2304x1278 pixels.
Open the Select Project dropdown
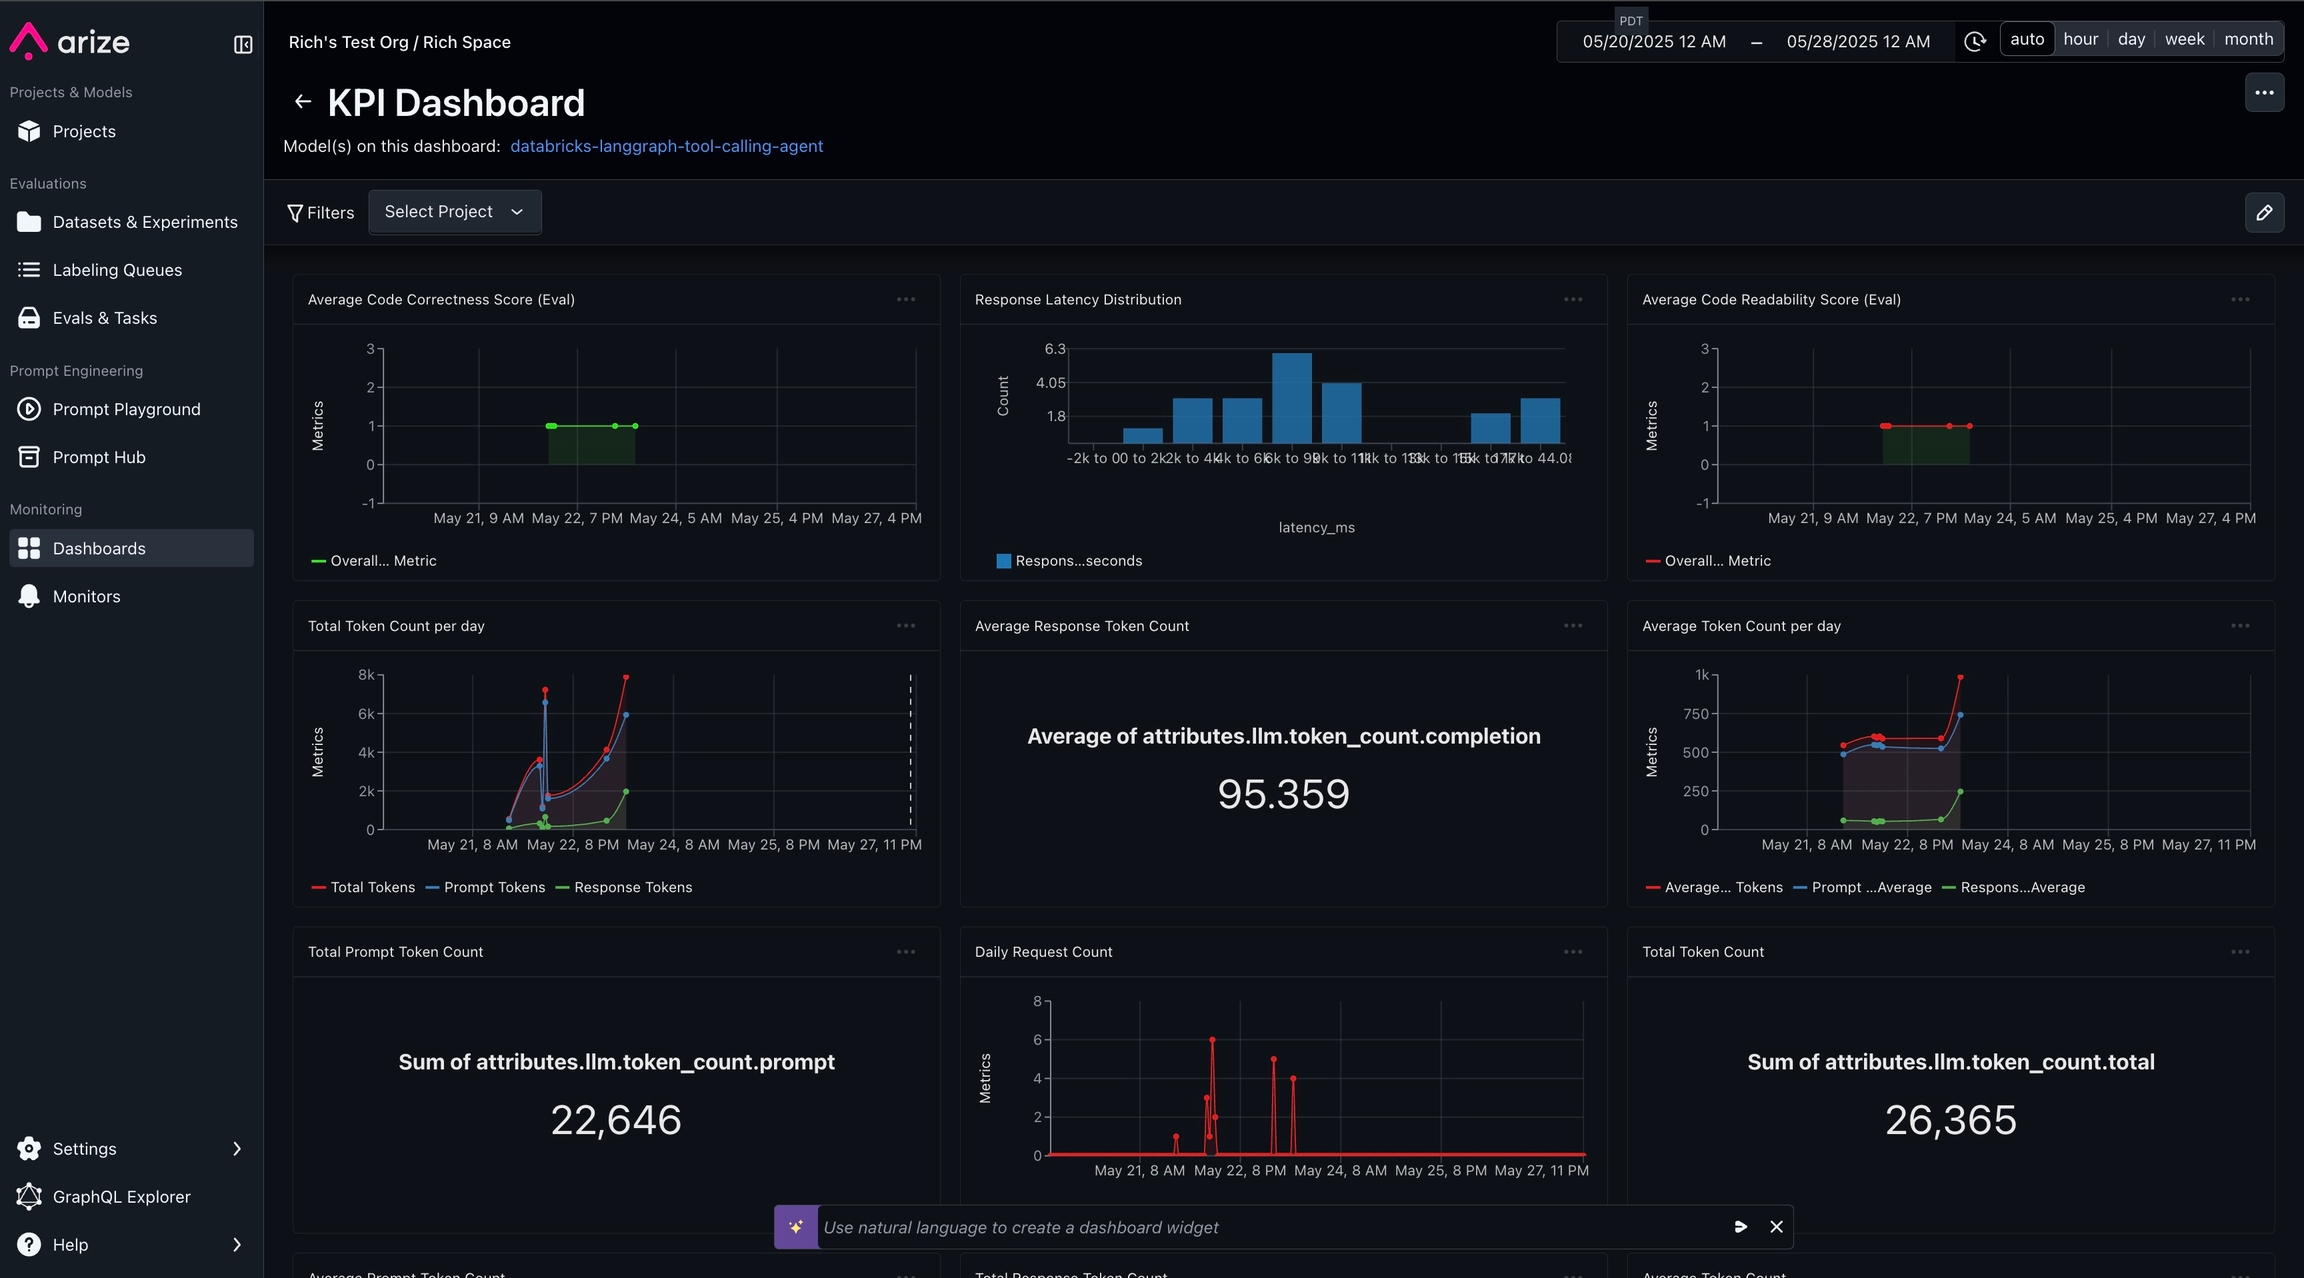point(454,212)
